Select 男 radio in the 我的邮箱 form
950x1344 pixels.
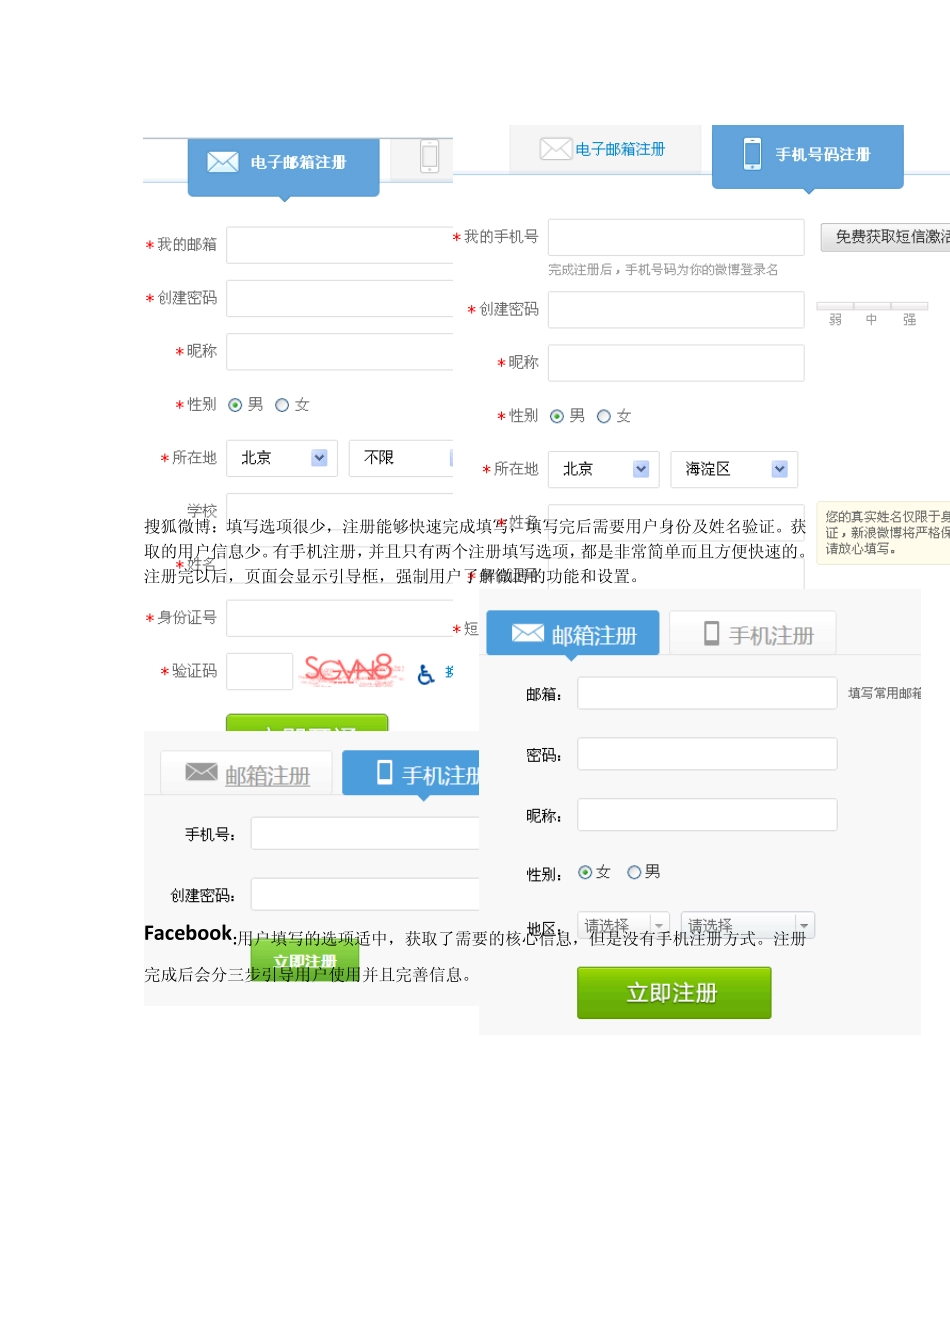click(x=235, y=405)
